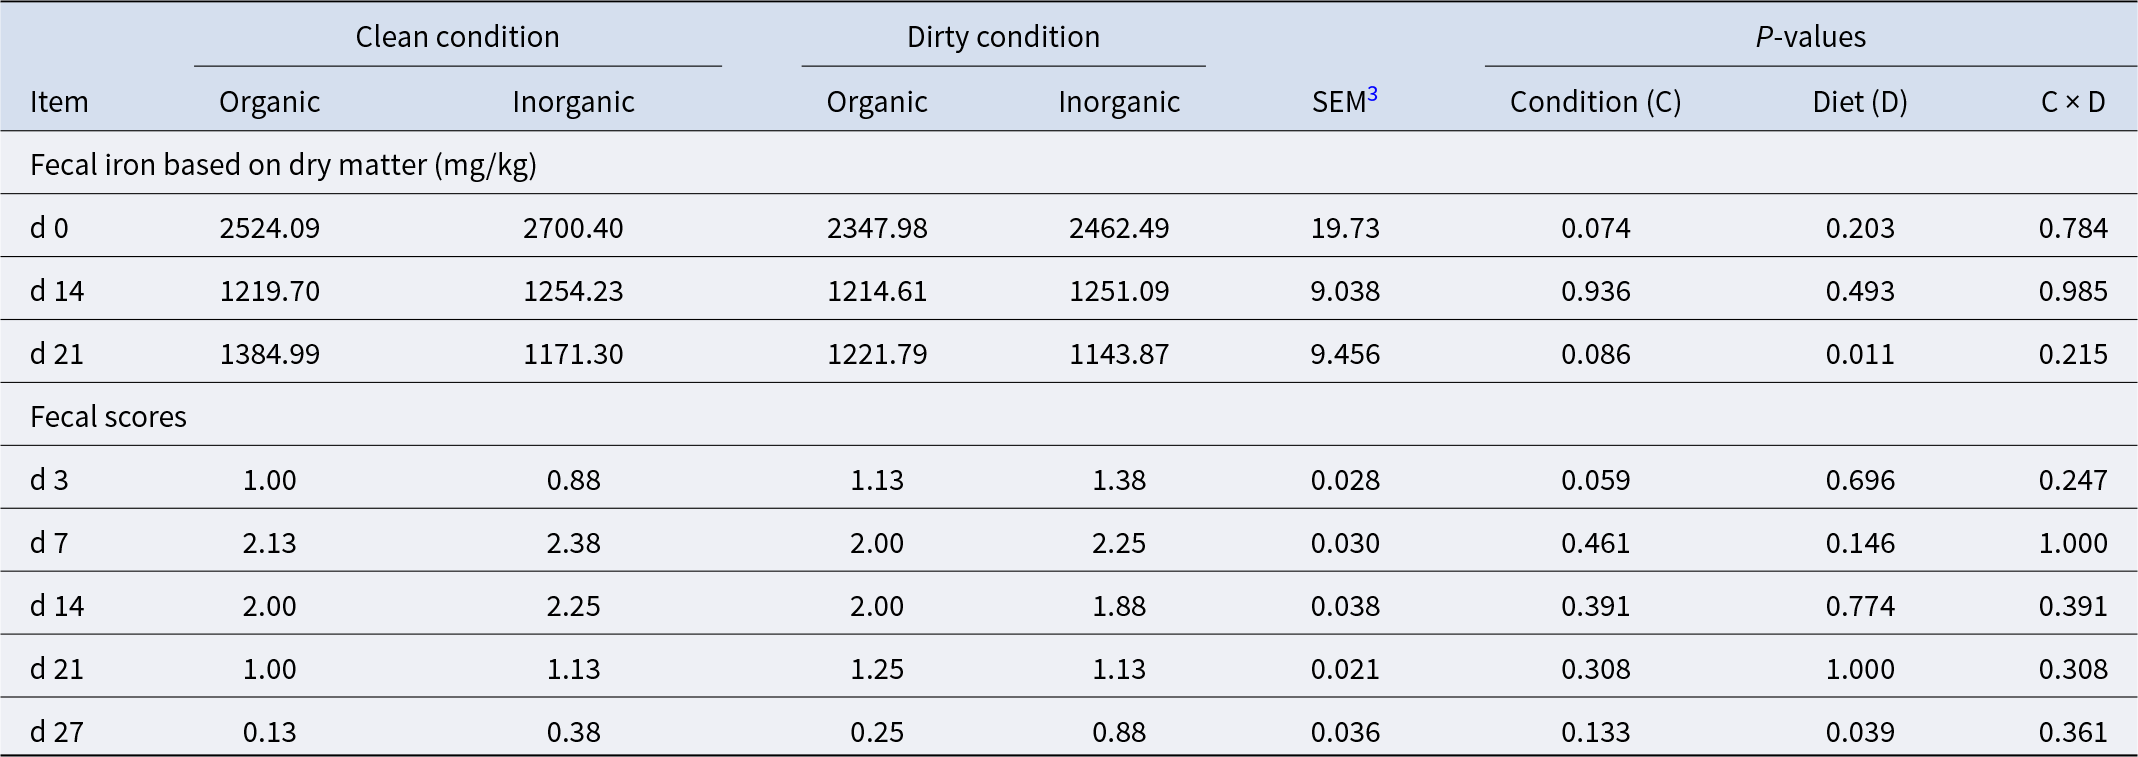
Task: Select the Diet (D) column header
Action: [x=1860, y=102]
